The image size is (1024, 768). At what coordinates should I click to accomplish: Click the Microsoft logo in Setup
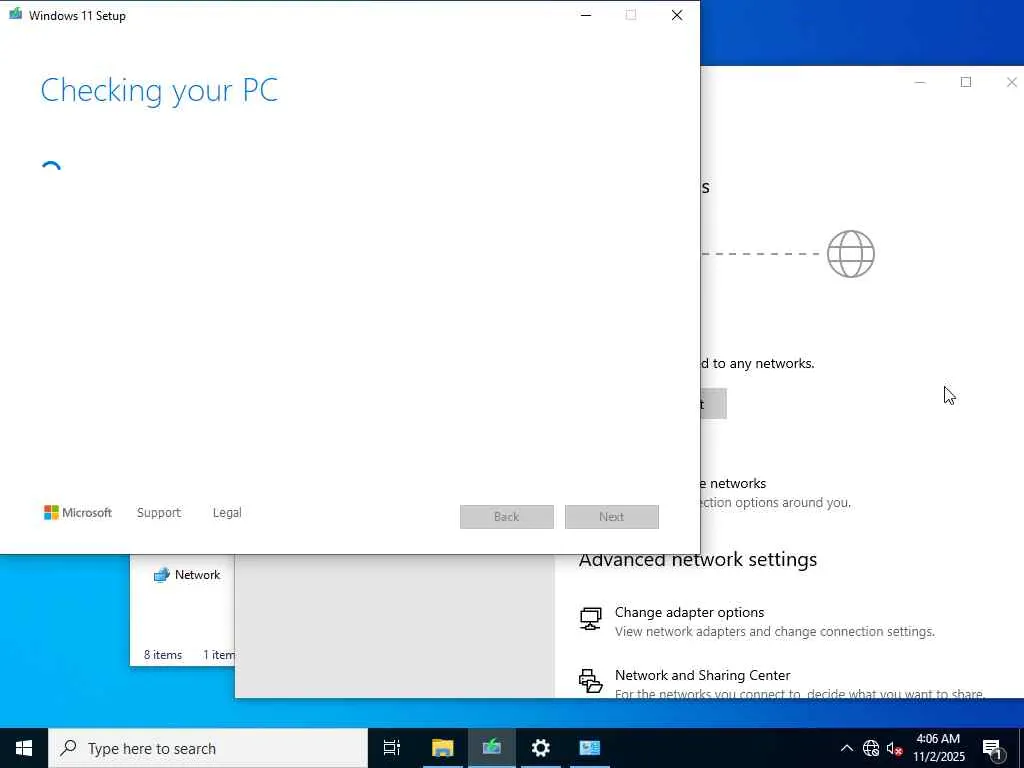78,513
